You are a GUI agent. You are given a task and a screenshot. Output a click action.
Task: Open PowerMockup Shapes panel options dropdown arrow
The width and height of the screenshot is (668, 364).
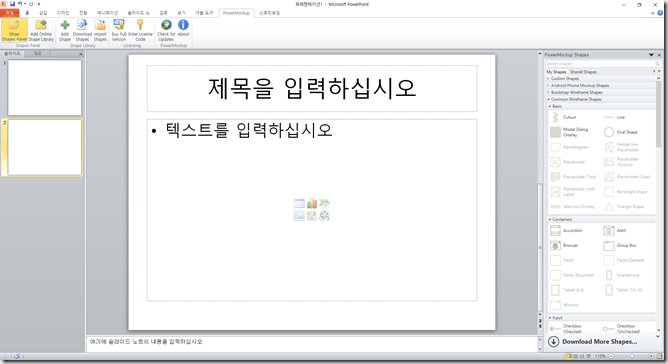tap(651, 55)
